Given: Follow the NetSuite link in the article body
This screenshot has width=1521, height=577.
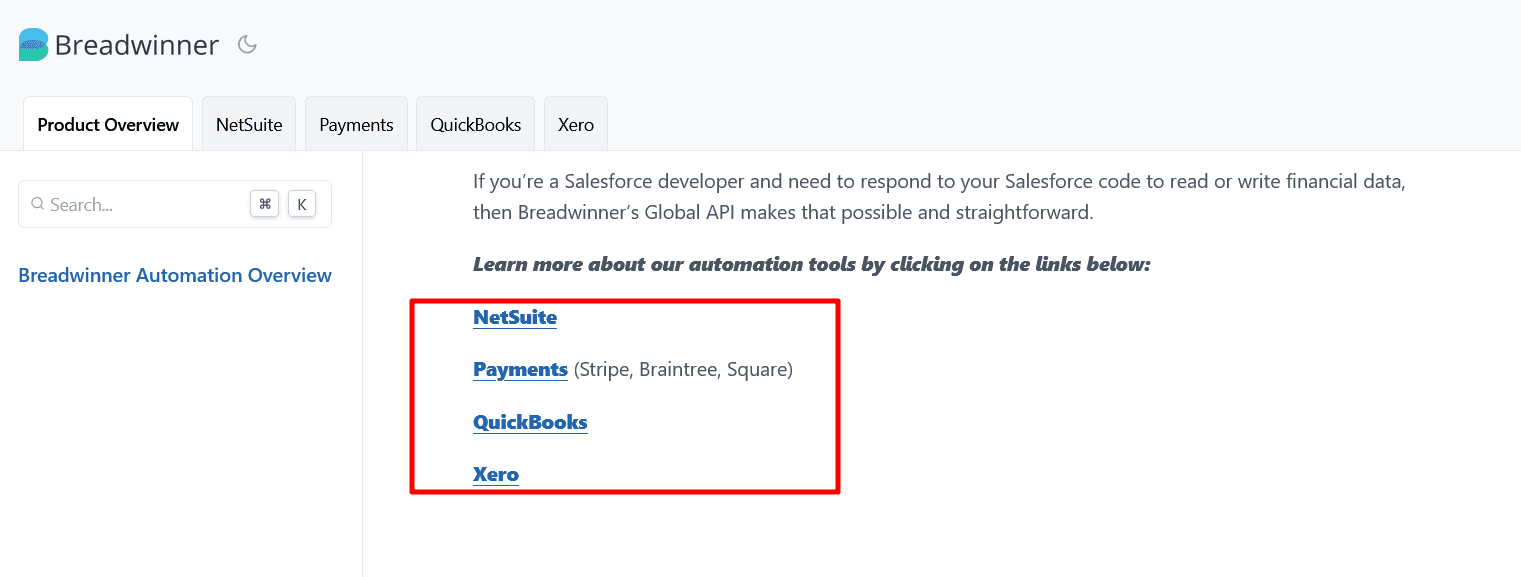Looking at the screenshot, I should click(515, 317).
